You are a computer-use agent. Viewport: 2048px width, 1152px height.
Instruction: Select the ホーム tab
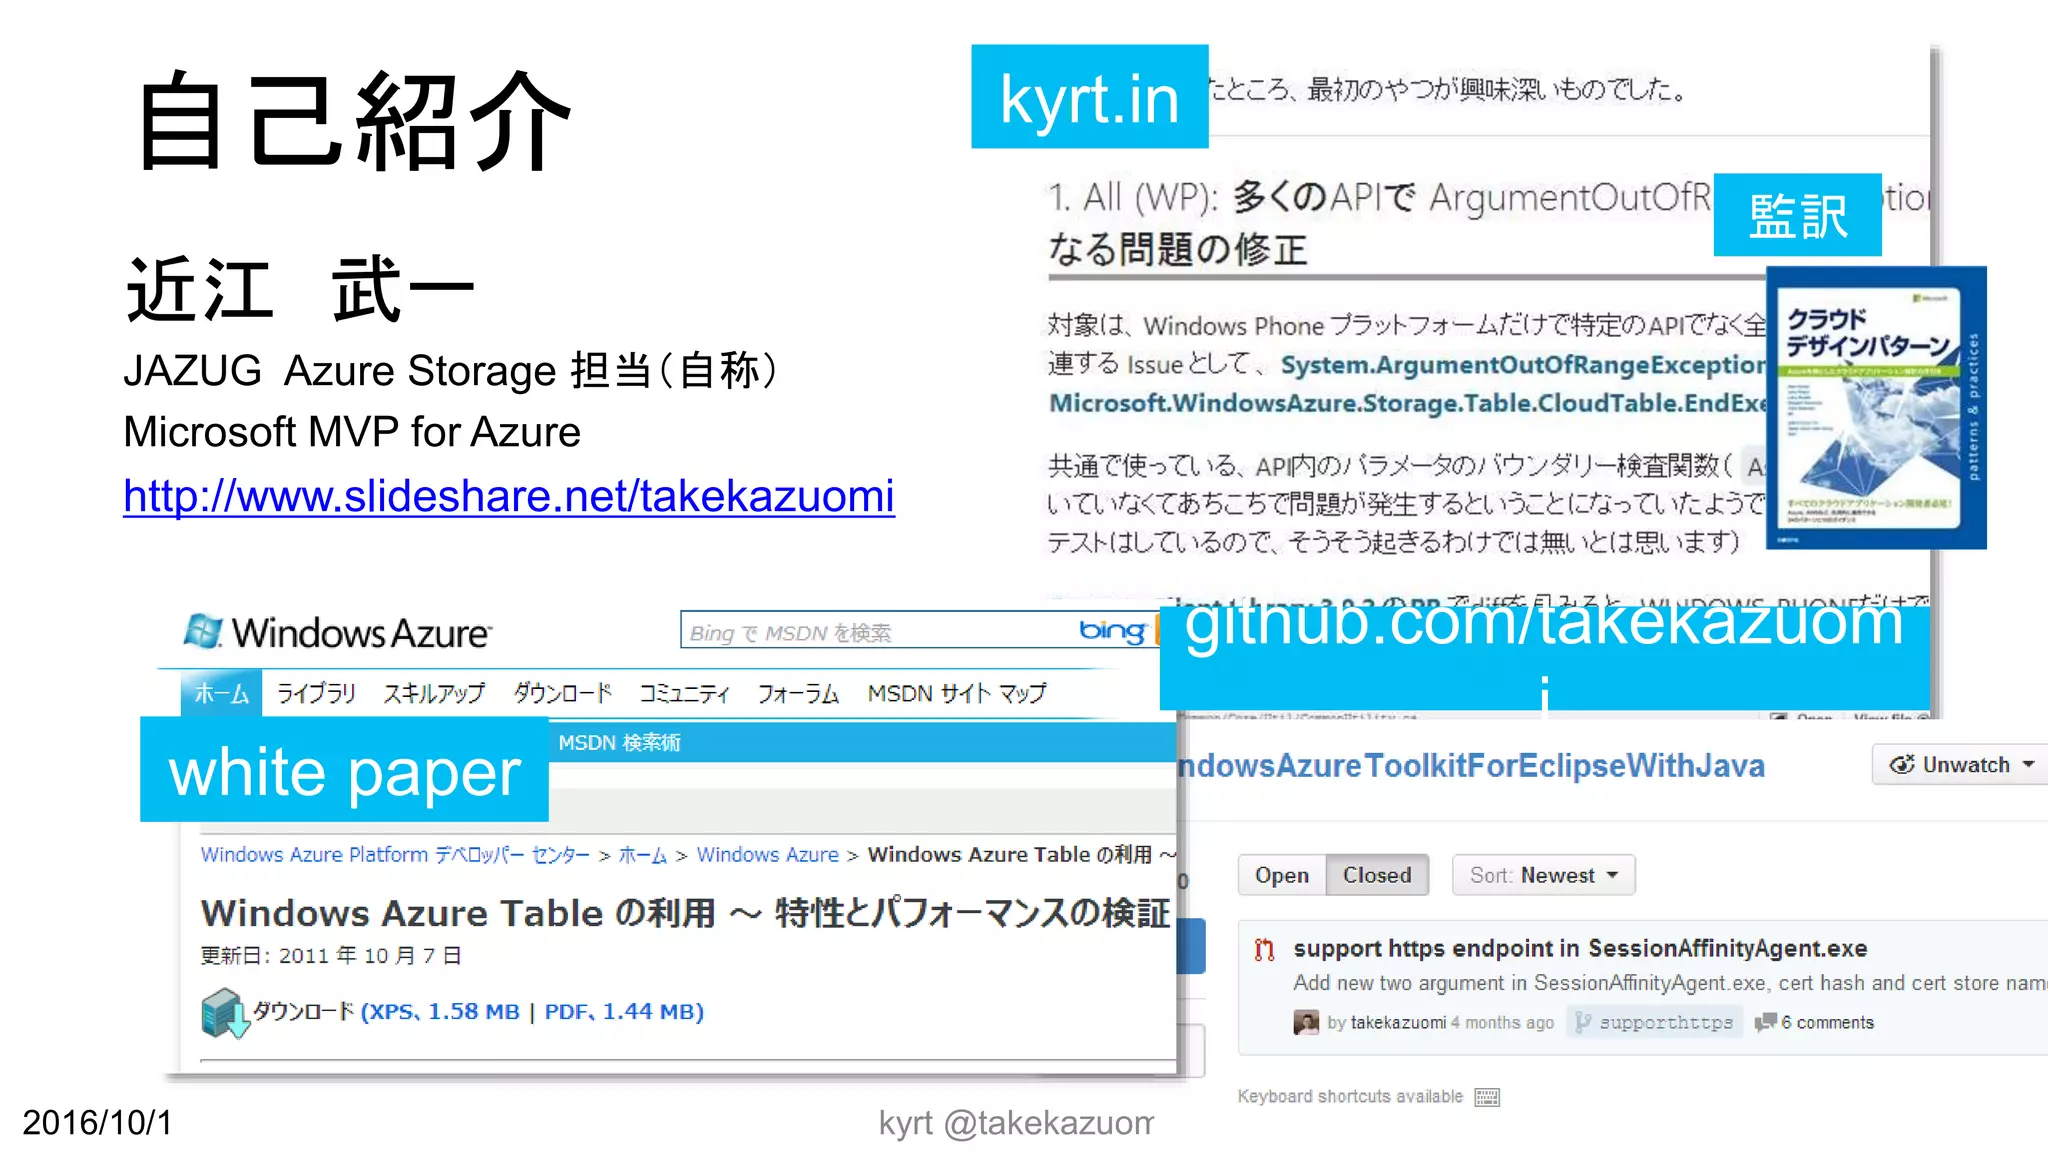click(221, 693)
